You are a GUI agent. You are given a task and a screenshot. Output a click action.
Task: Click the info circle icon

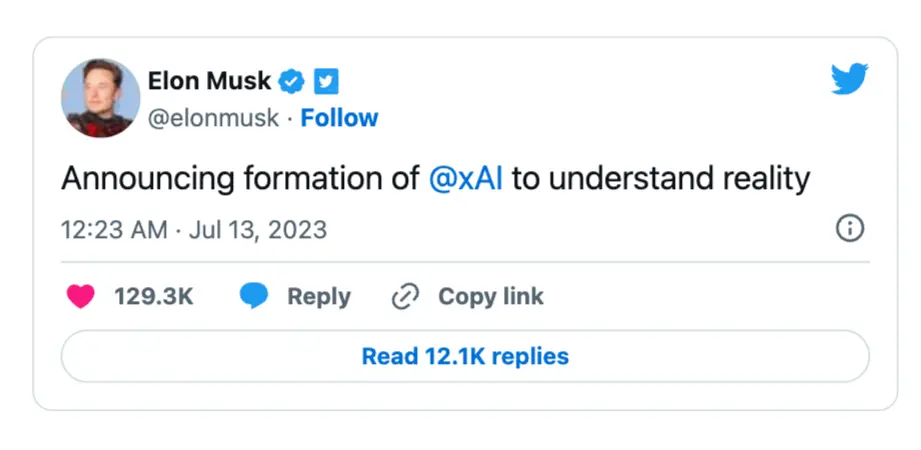(849, 229)
